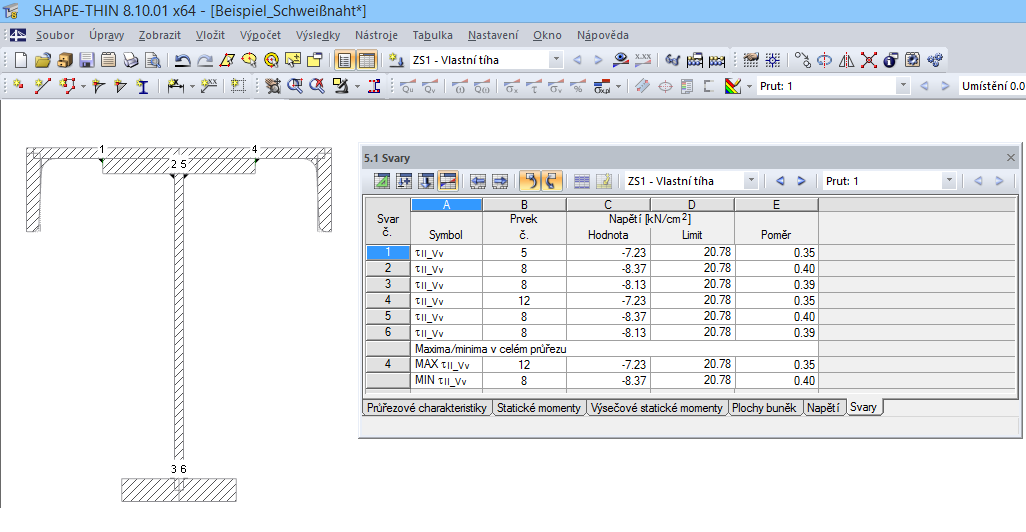Go to previous load case in main toolbar

tap(577, 60)
